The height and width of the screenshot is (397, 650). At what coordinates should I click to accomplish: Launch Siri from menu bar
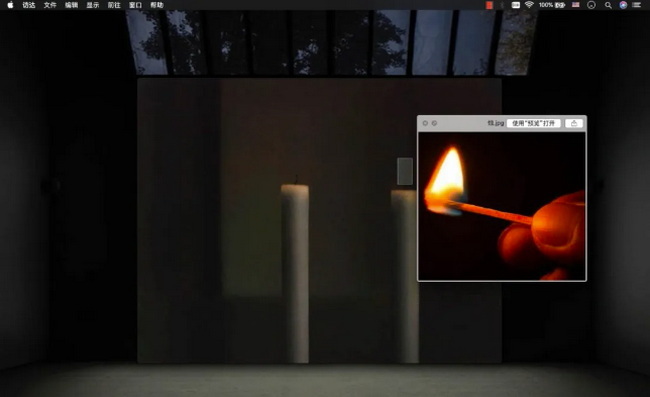pos(623,5)
